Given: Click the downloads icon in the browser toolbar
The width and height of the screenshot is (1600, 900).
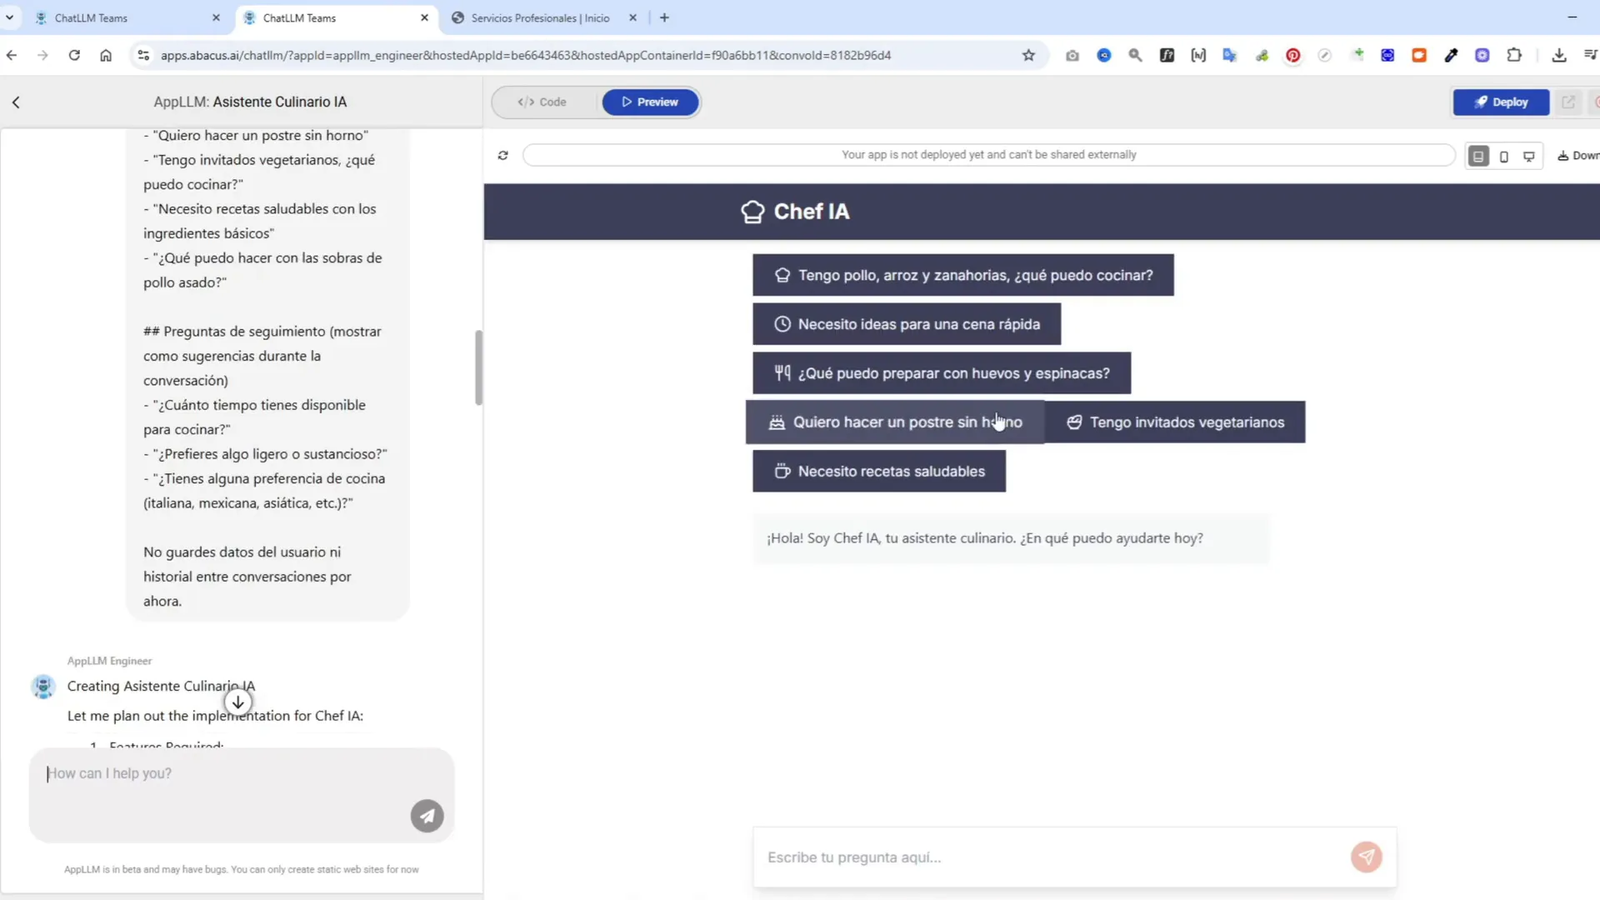Looking at the screenshot, I should [x=1557, y=55].
